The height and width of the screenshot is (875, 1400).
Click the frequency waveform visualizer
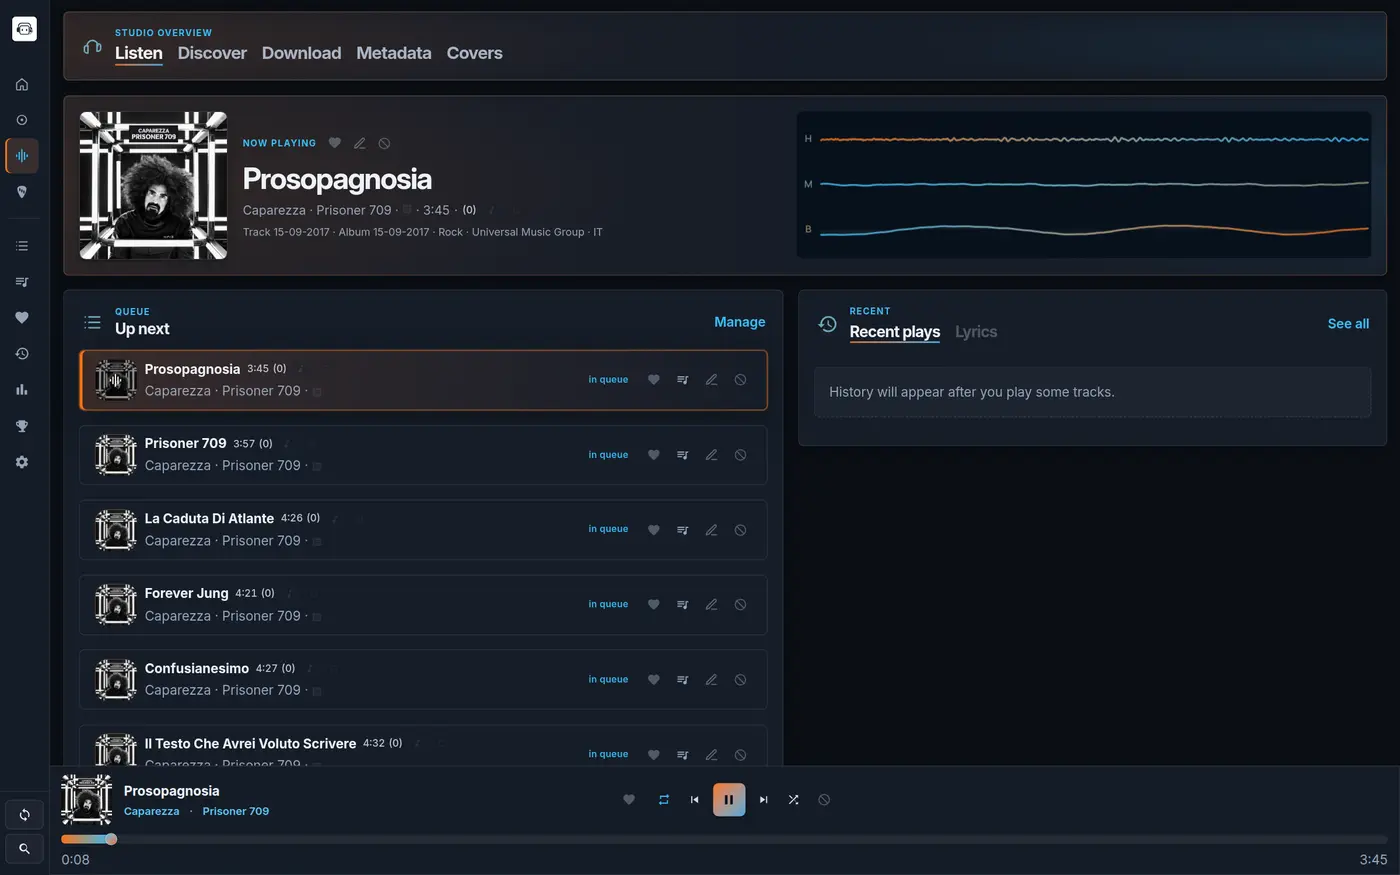[1084, 185]
